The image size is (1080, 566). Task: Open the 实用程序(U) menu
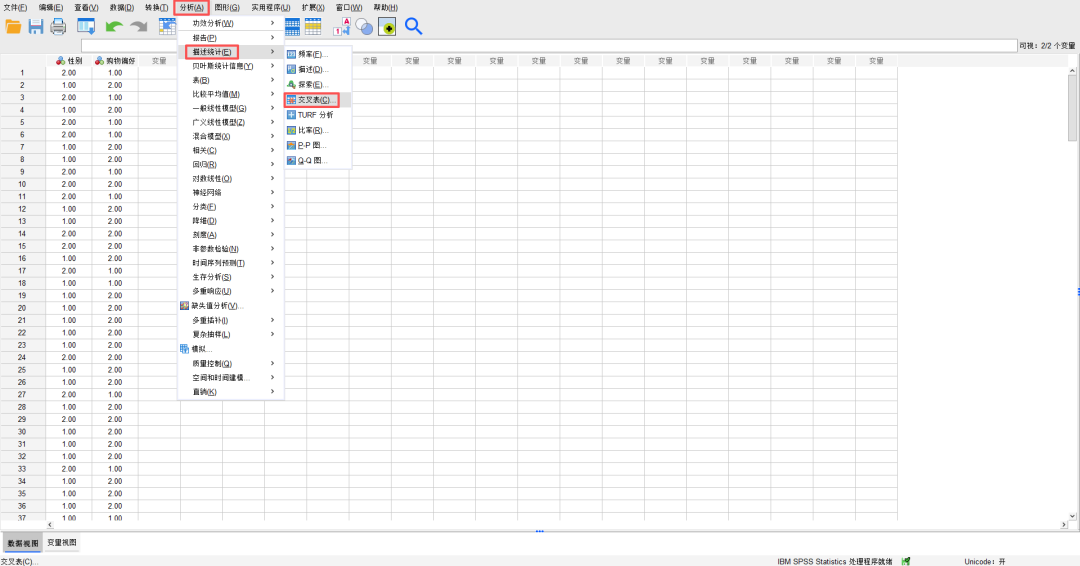271,8
